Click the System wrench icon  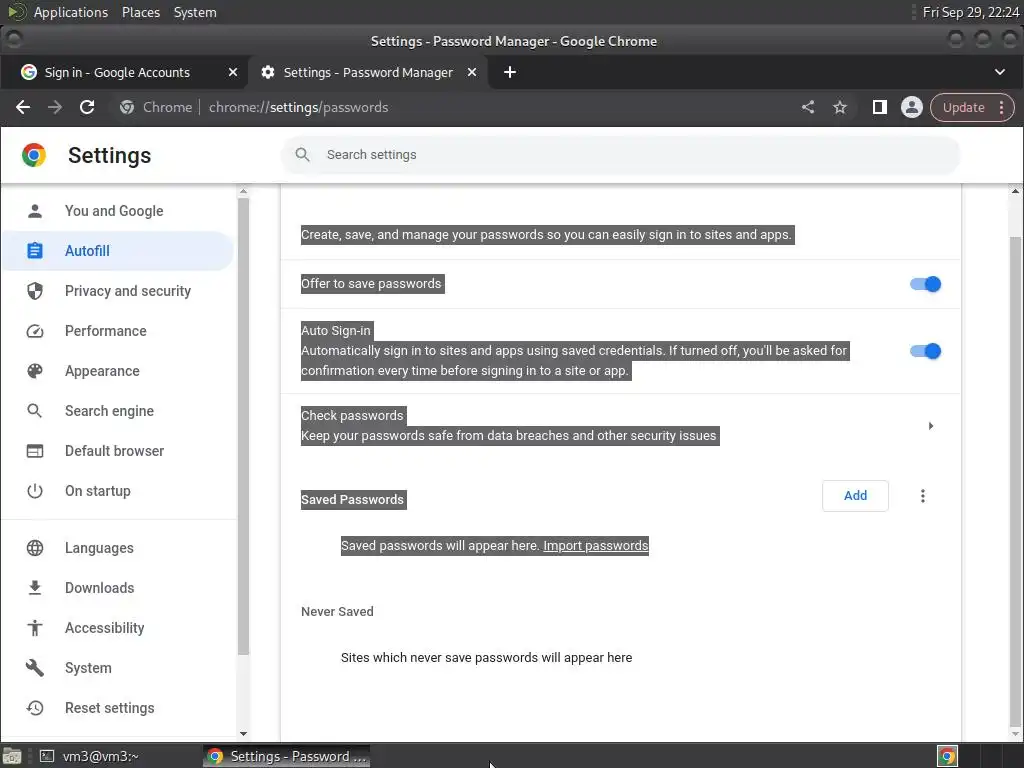click(35, 667)
